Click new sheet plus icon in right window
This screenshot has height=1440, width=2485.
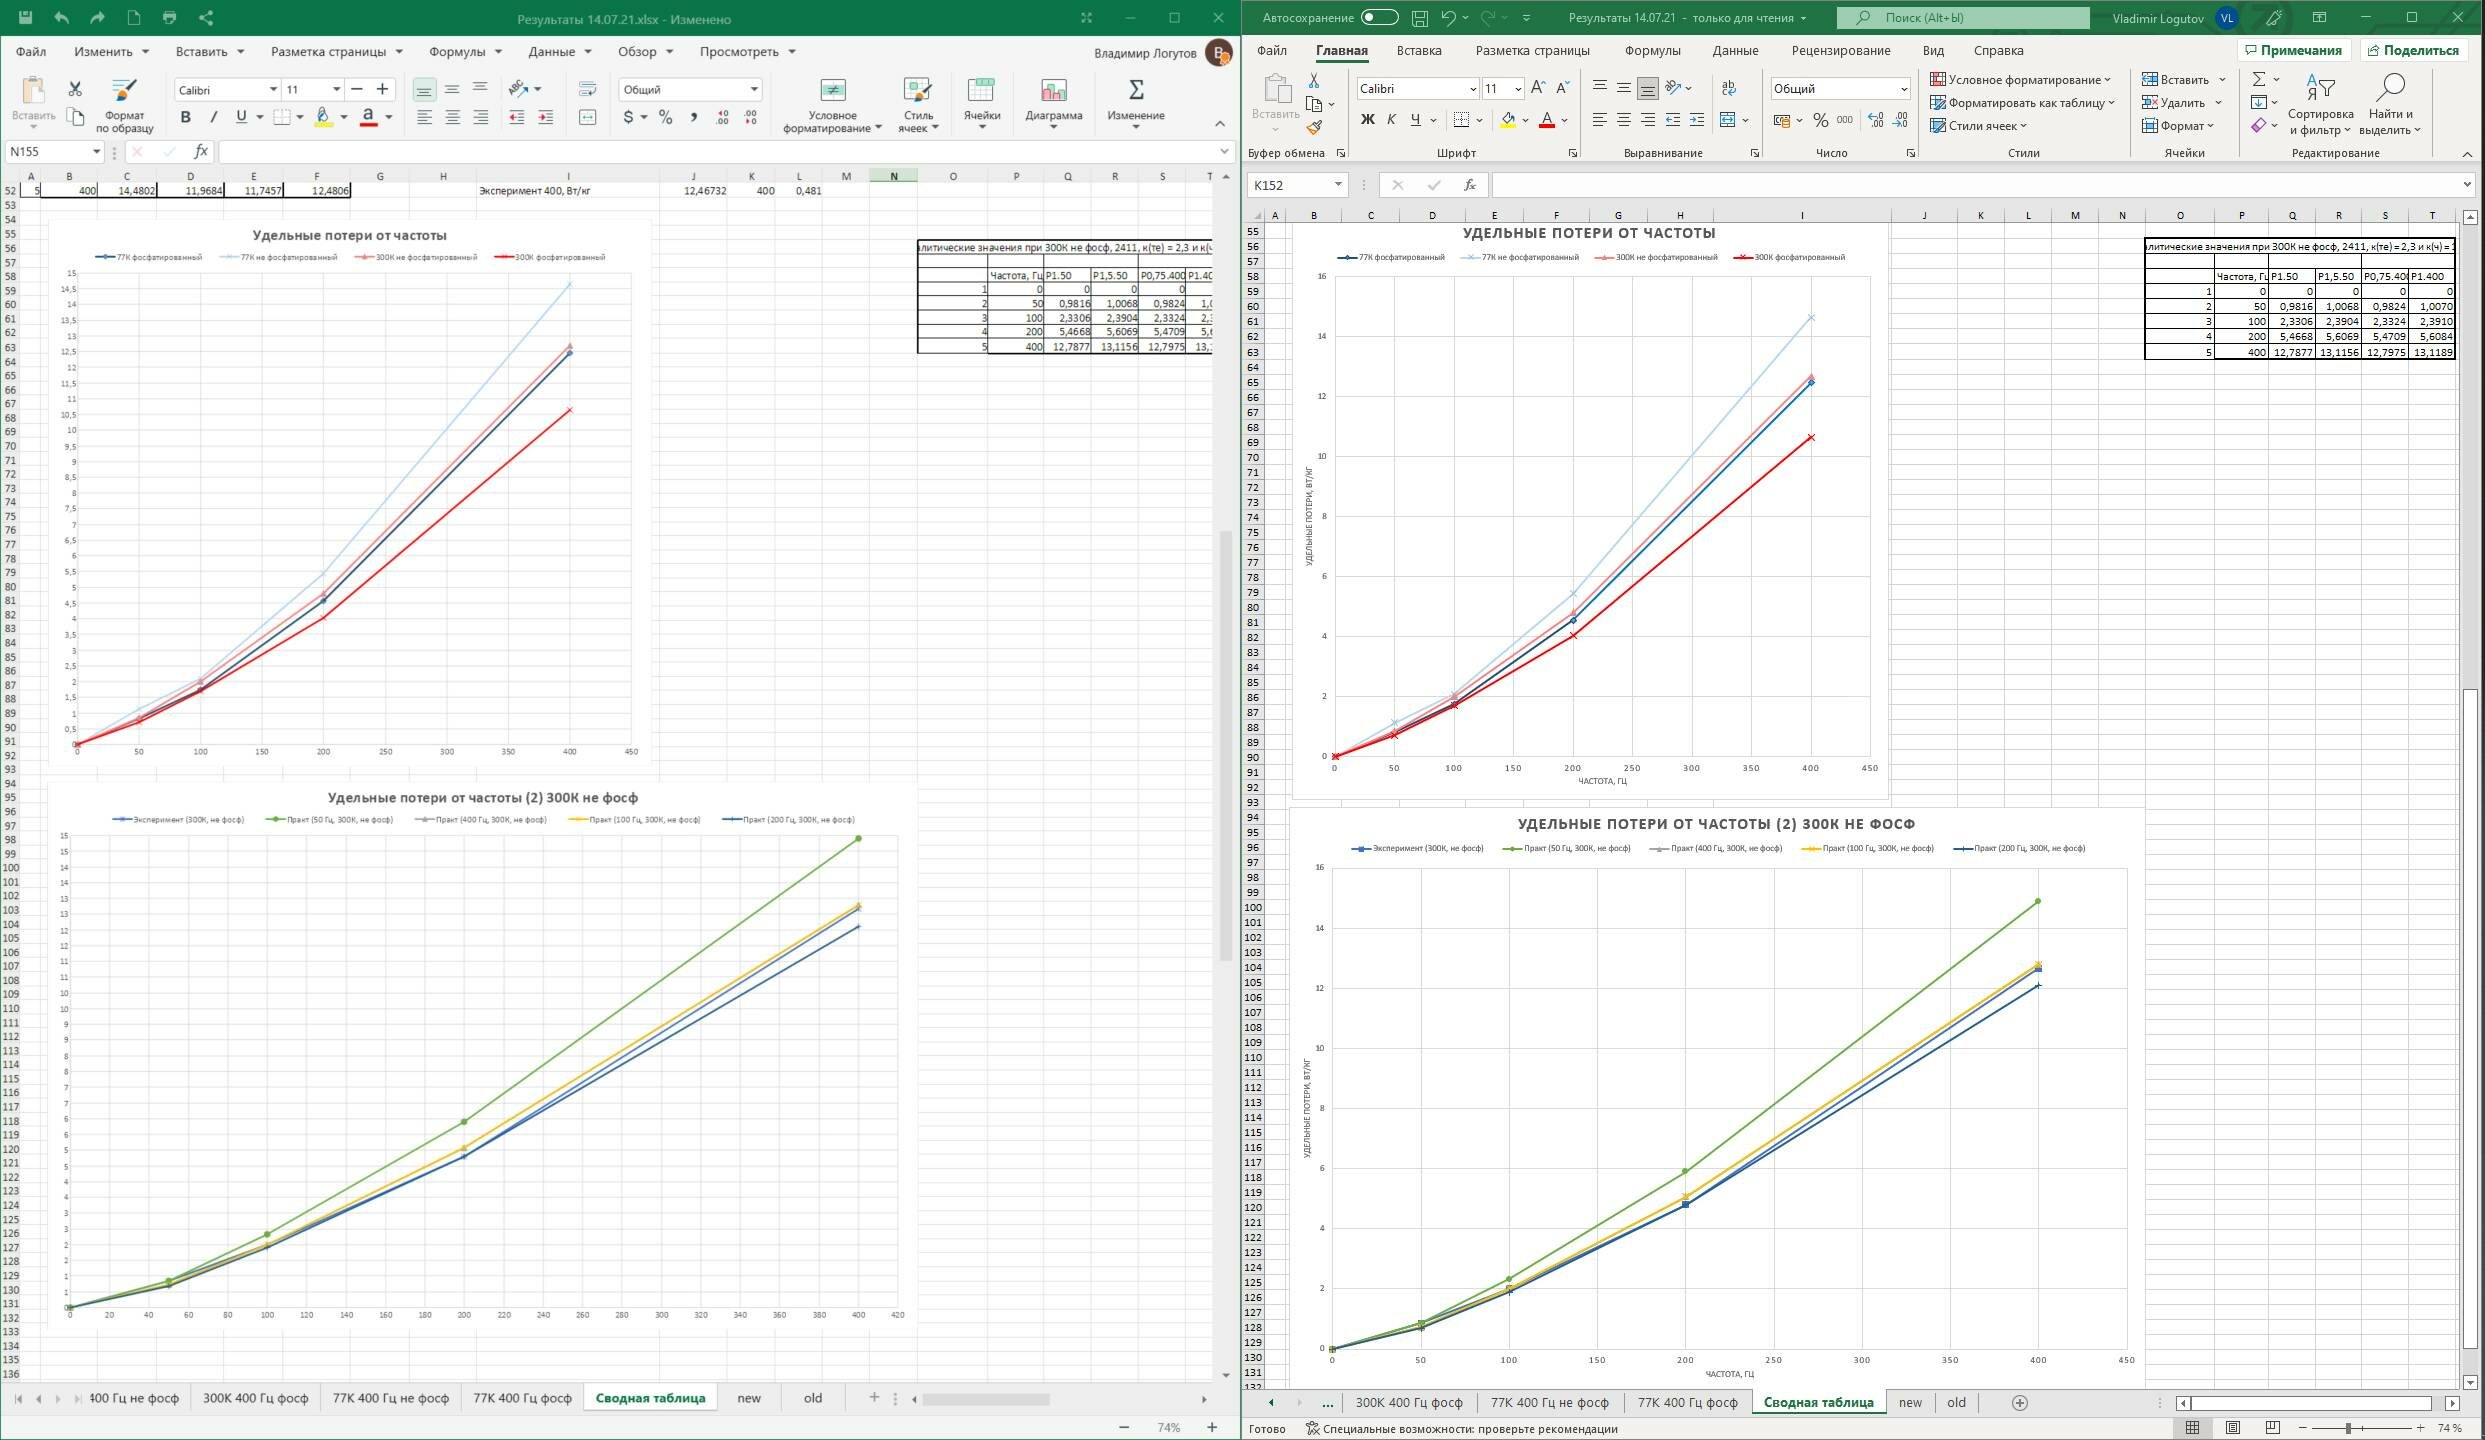coord(2019,1403)
